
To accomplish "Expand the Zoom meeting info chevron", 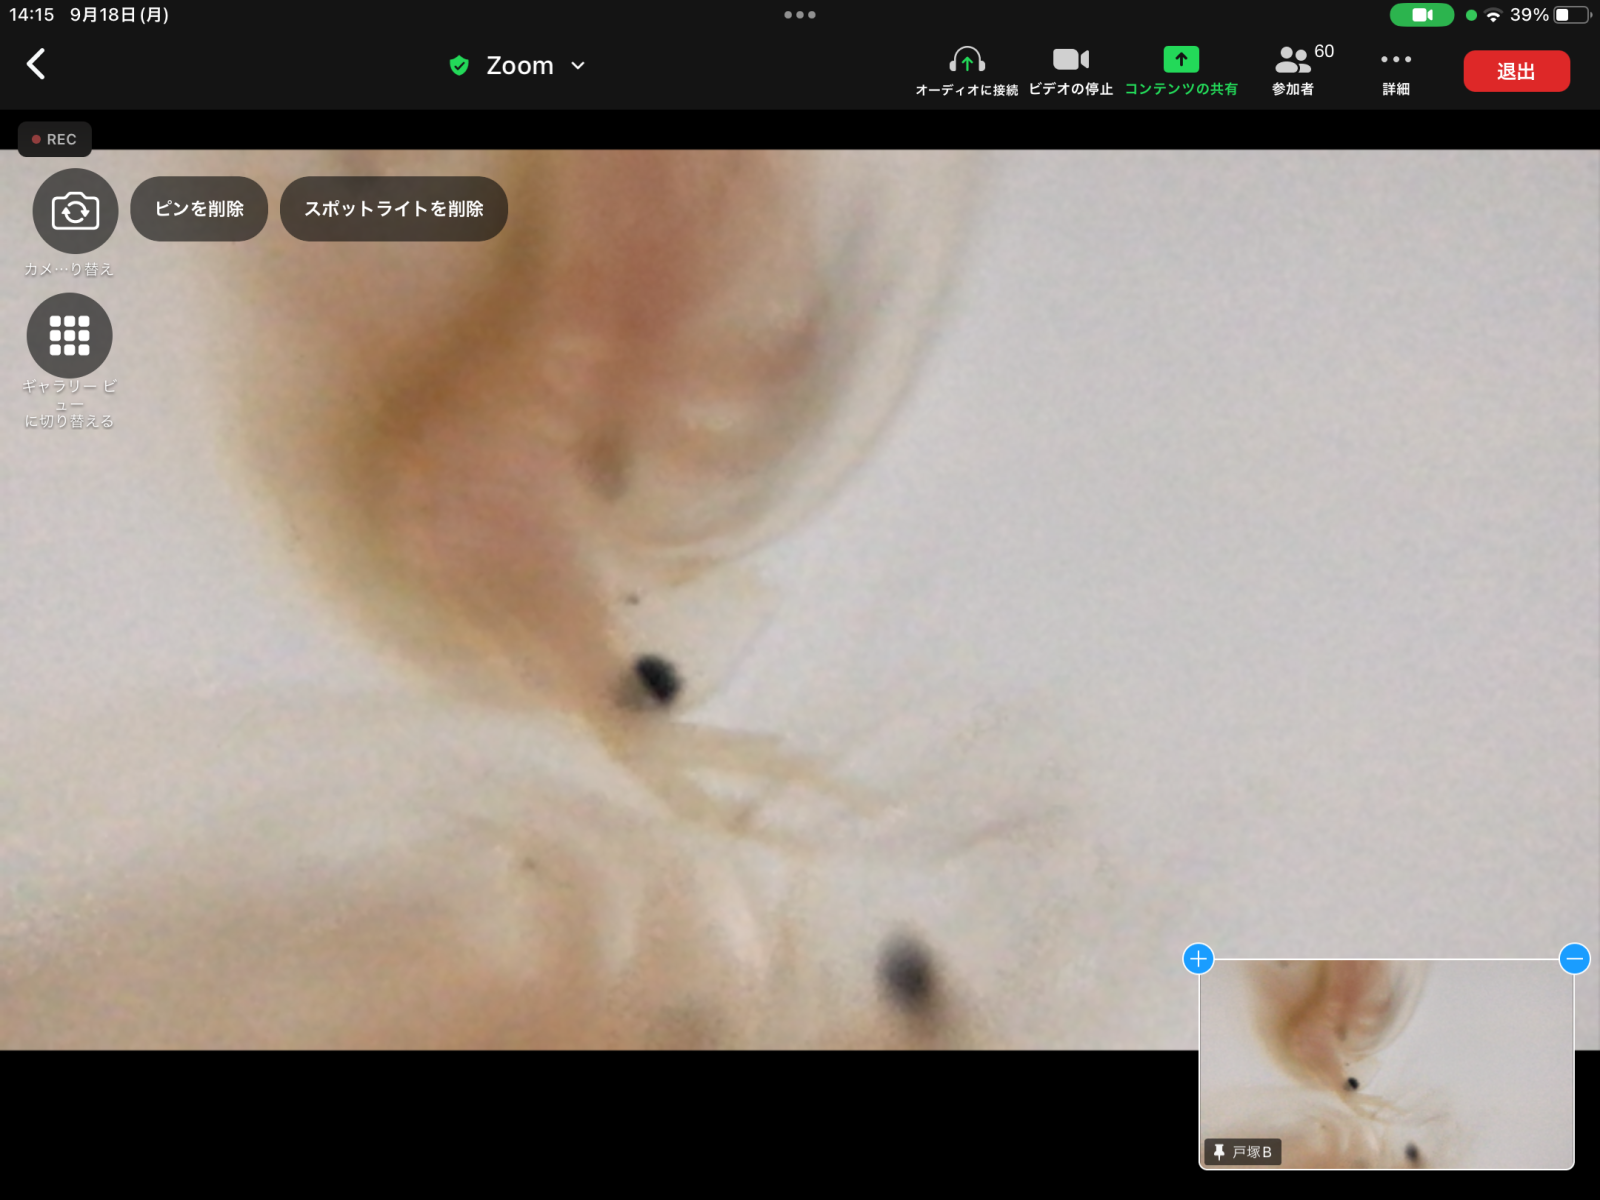I will [578, 66].
